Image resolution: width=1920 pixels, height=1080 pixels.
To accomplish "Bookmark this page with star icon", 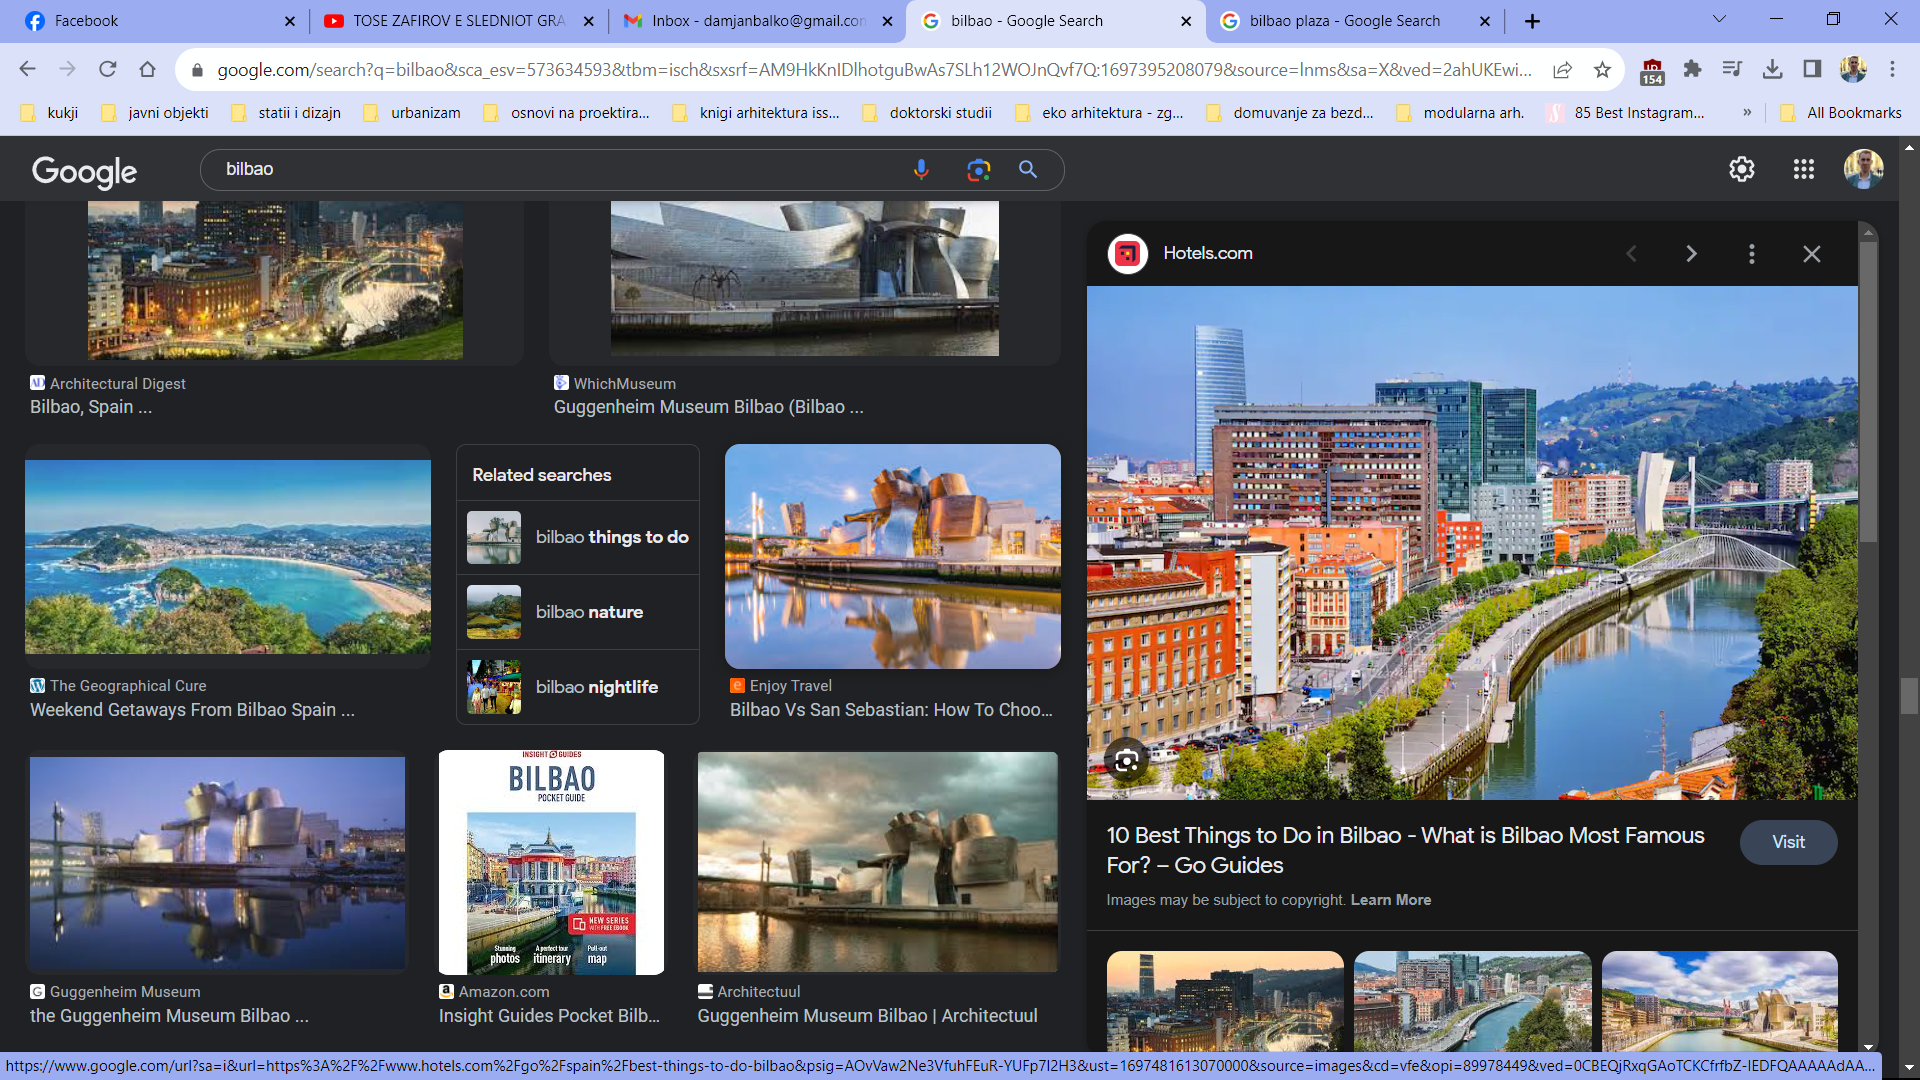I will (x=1602, y=69).
